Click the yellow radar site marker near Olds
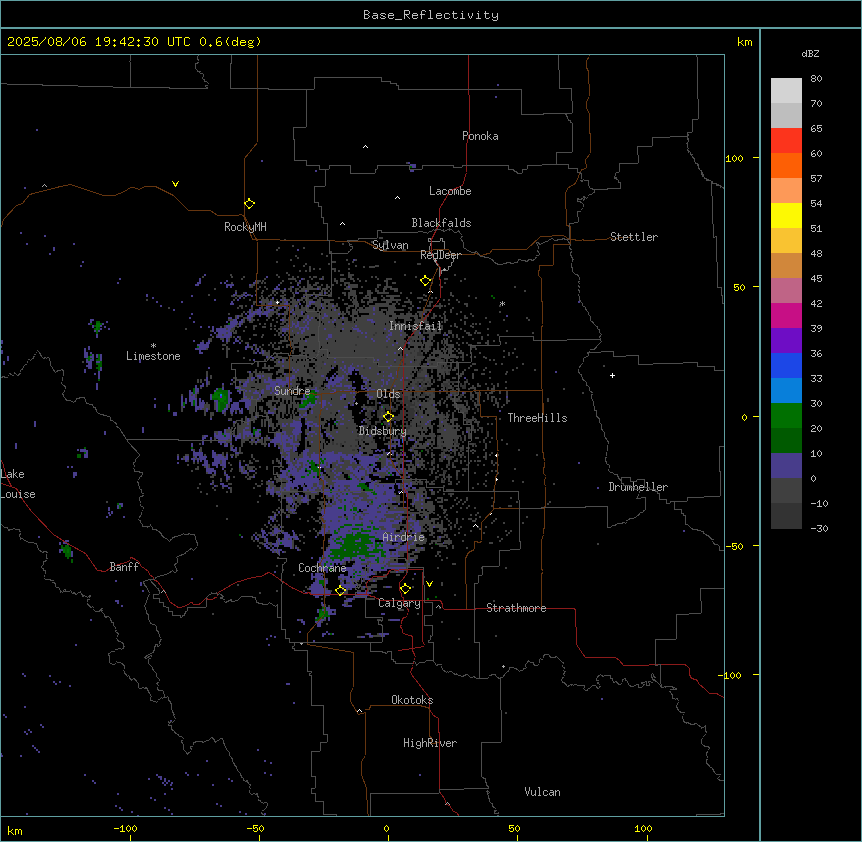This screenshot has height=842, width=862. [388, 417]
